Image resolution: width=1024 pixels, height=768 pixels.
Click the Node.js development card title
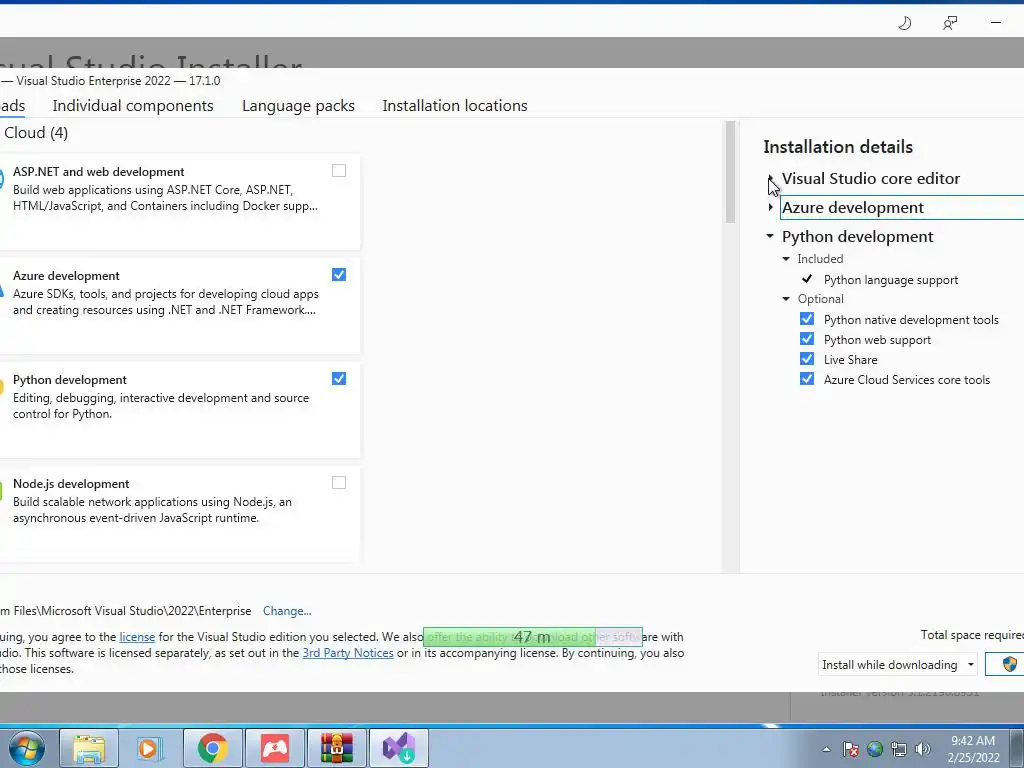[71, 484]
